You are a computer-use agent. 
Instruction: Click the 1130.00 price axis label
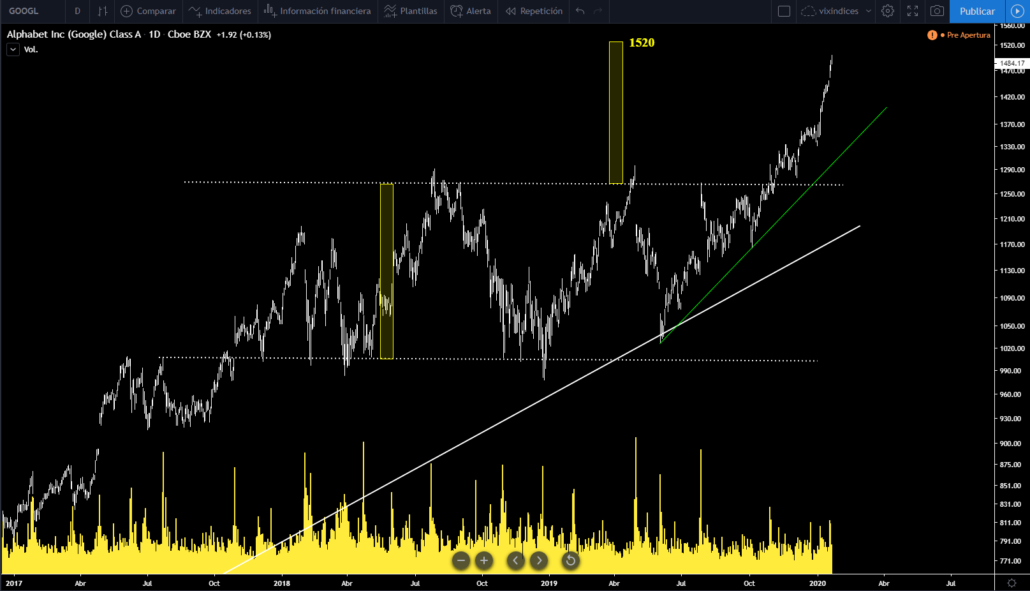[1012, 270]
